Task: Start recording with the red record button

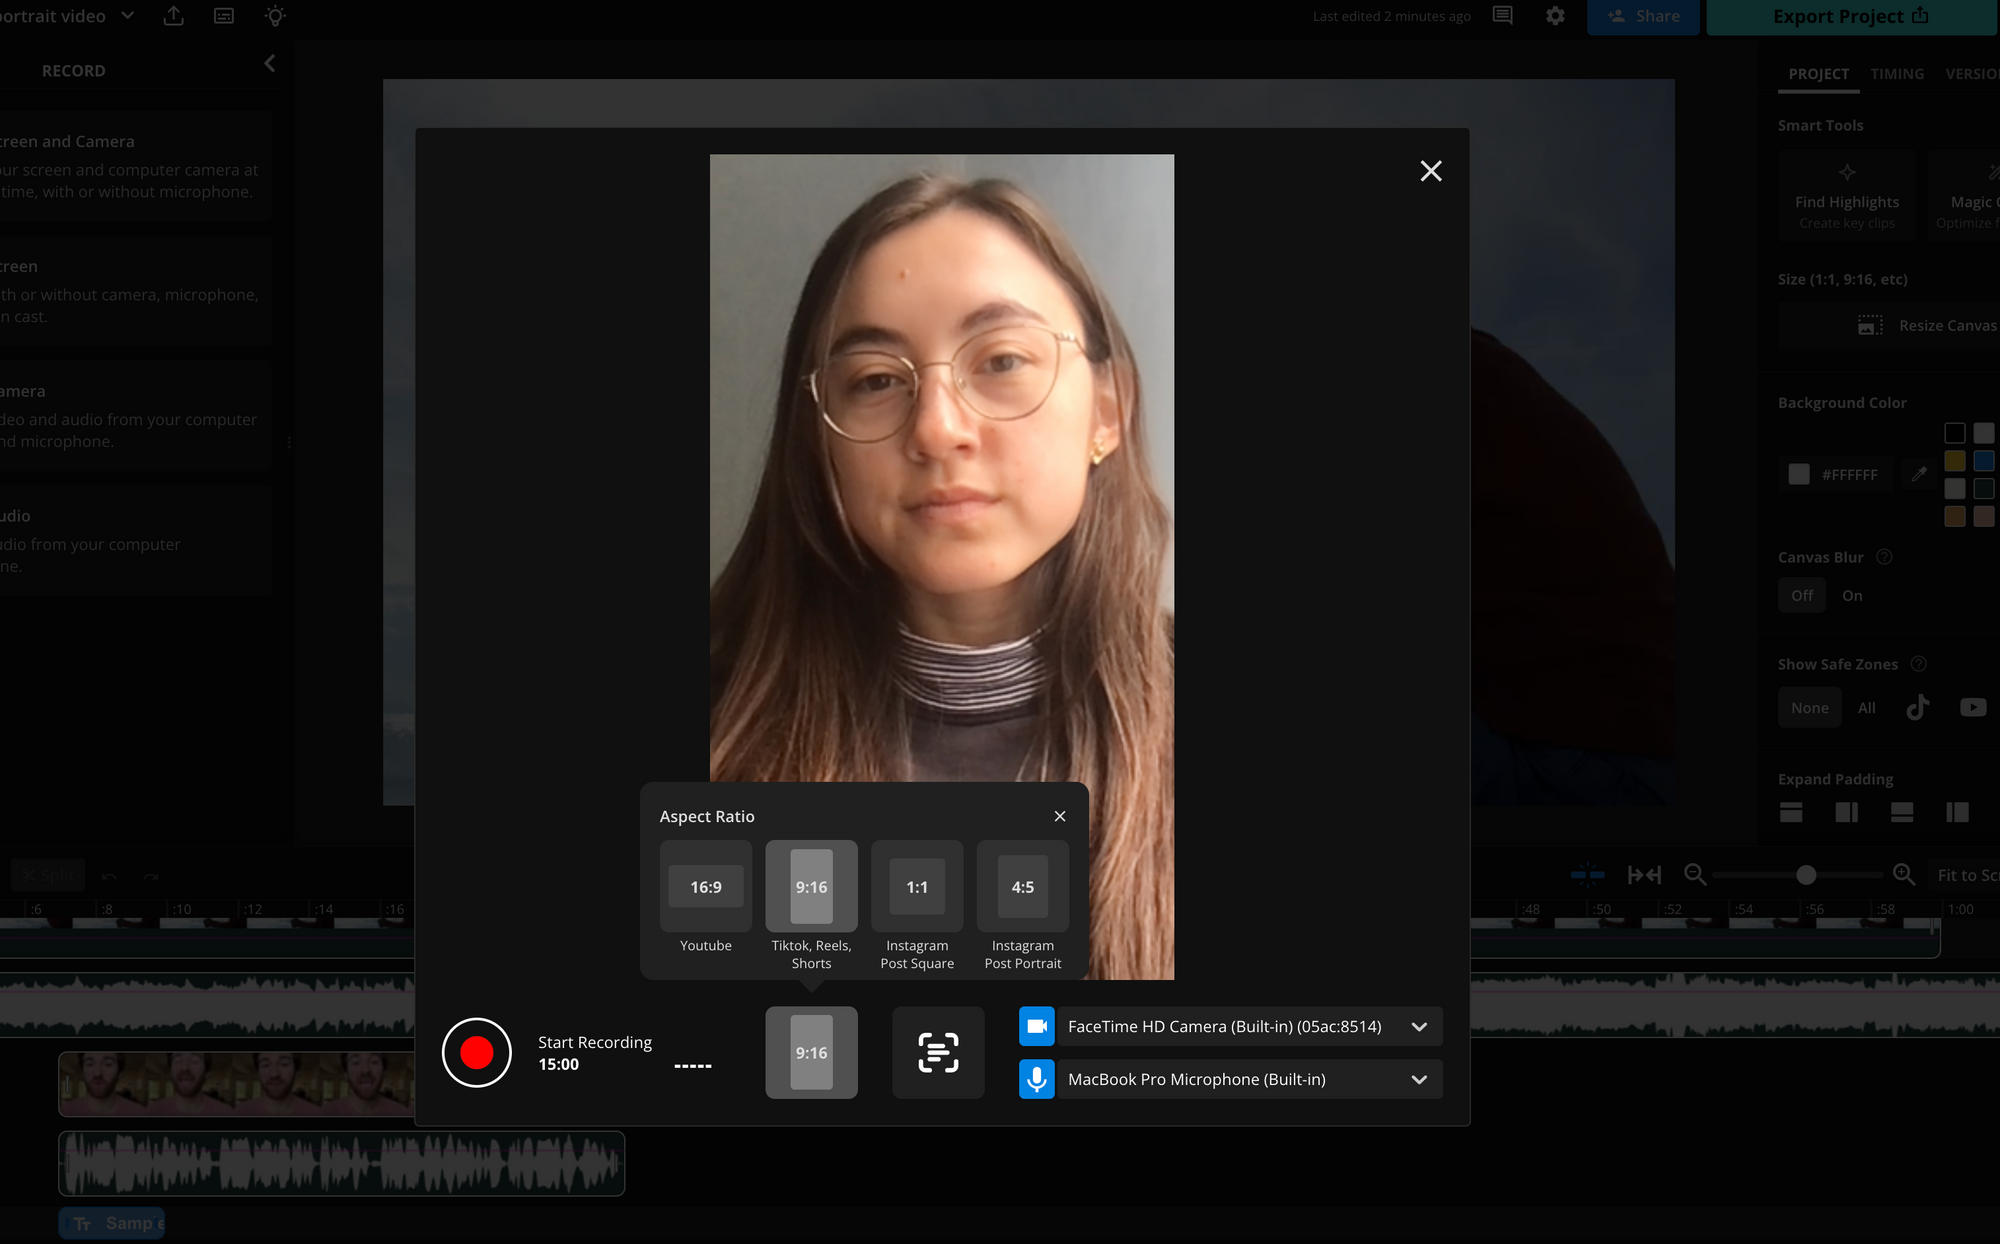Action: pyautogui.click(x=477, y=1052)
